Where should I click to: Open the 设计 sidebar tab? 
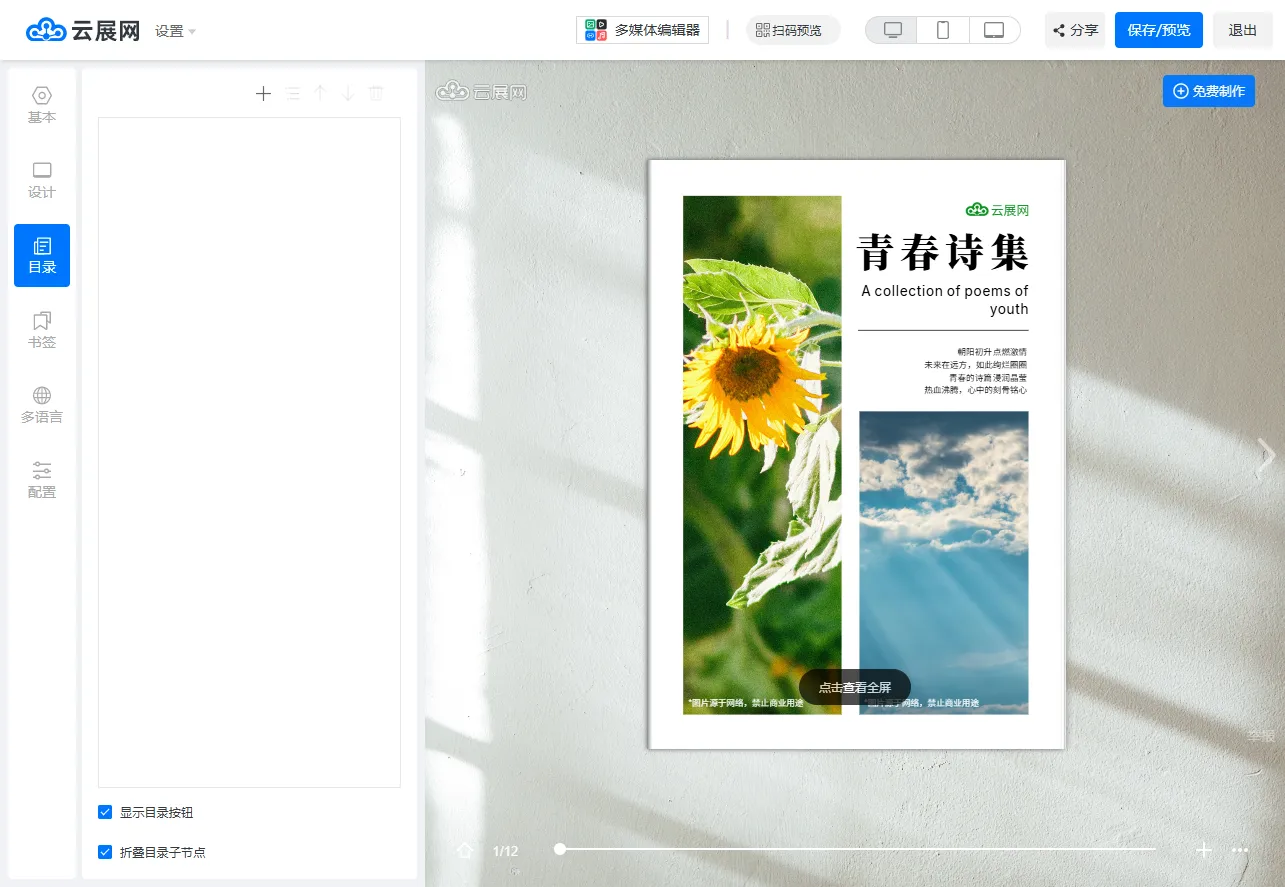[42, 180]
